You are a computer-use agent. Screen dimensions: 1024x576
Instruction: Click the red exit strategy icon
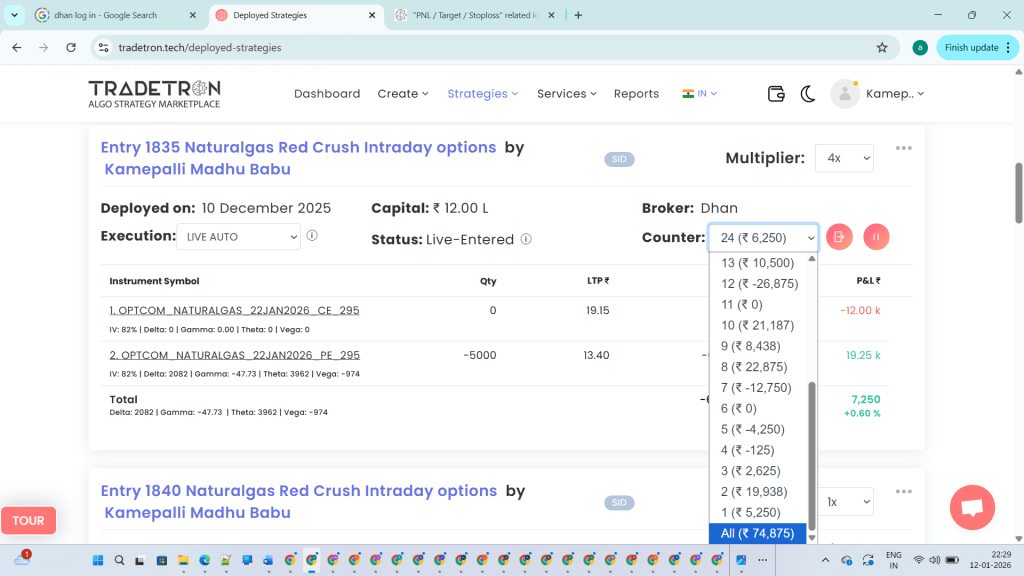(x=840, y=237)
